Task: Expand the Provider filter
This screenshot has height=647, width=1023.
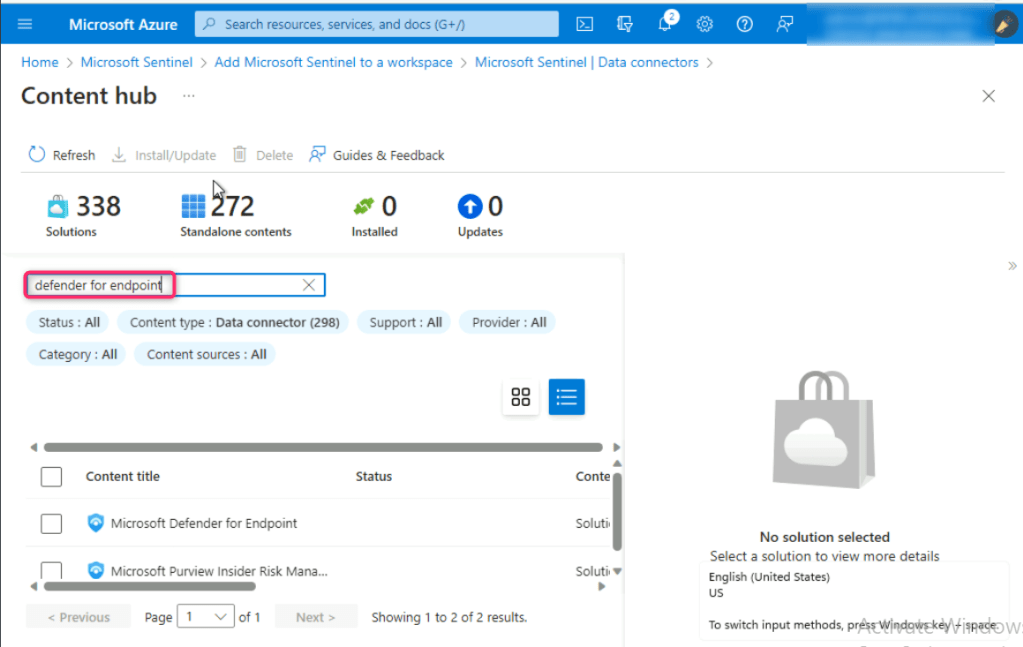Action: click(508, 322)
